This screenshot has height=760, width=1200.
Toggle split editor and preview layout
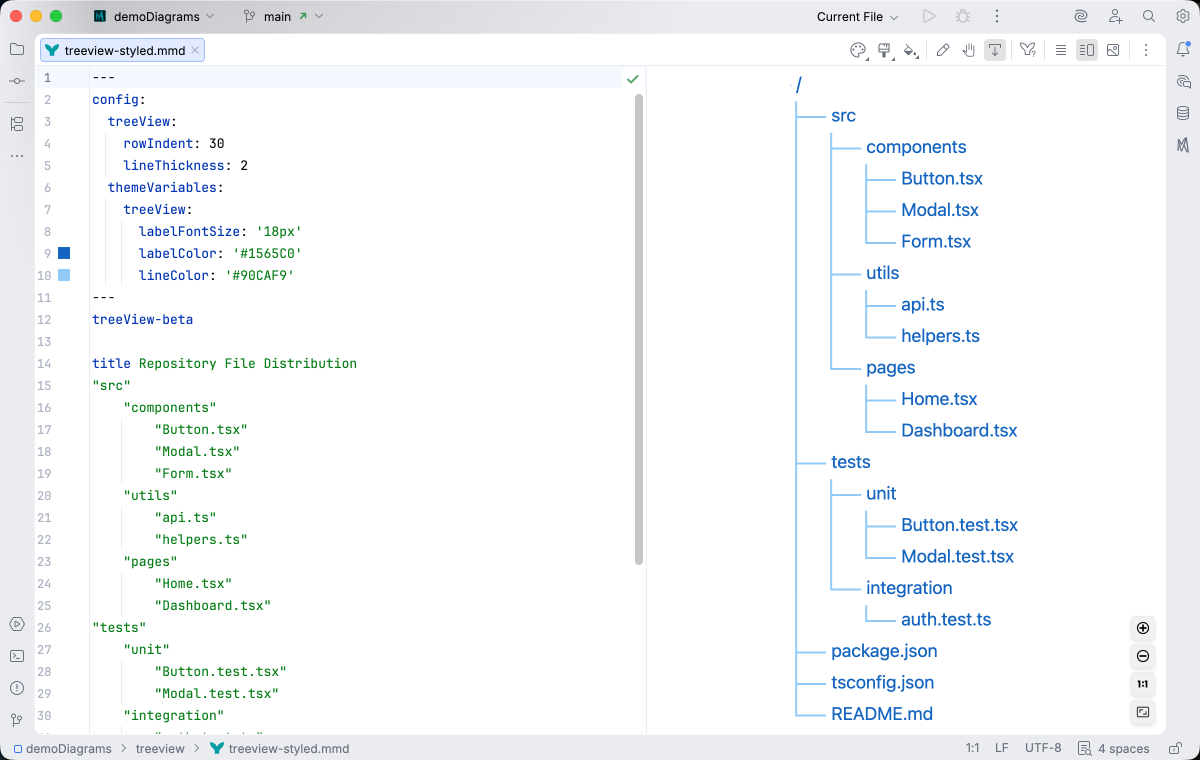coord(1086,50)
